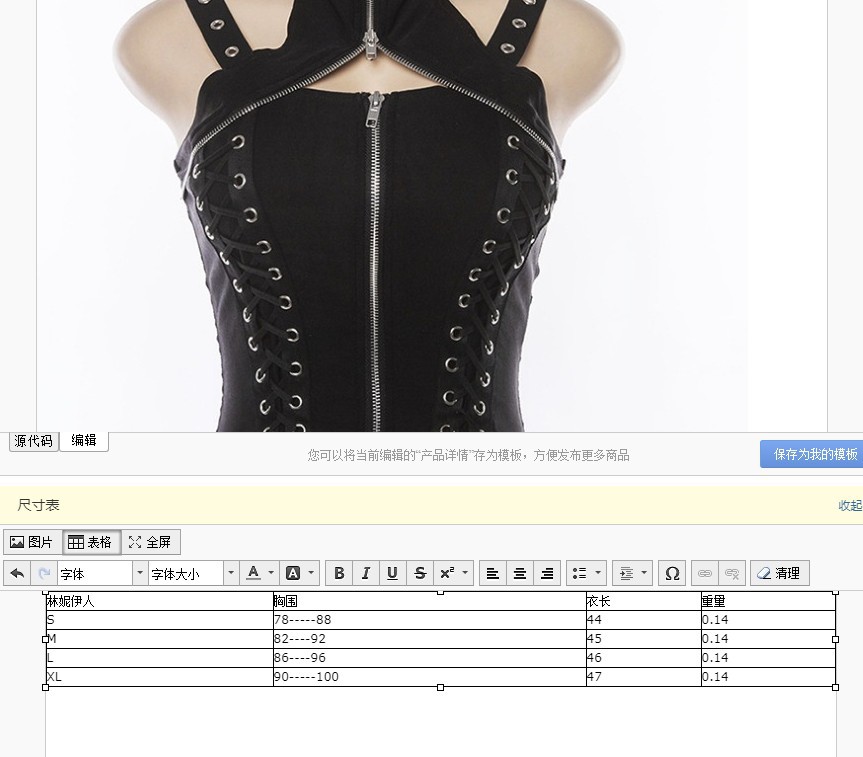
Task: Click the background color A icon
Action: pos(293,574)
